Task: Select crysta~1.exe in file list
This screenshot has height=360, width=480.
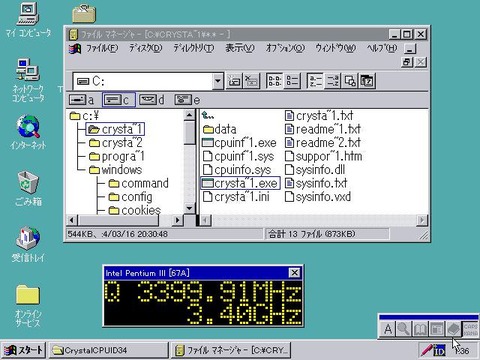Action: click(x=240, y=183)
